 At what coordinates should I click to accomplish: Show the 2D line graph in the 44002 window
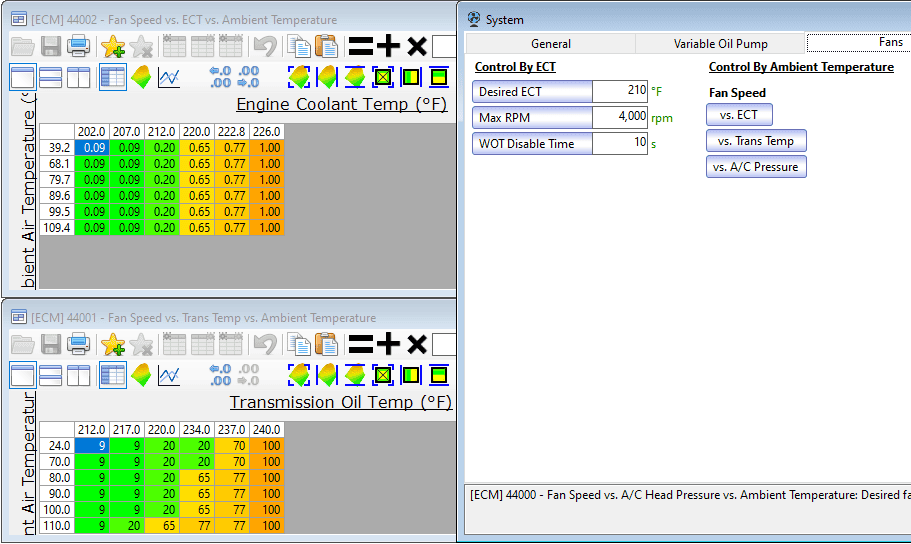click(169, 77)
